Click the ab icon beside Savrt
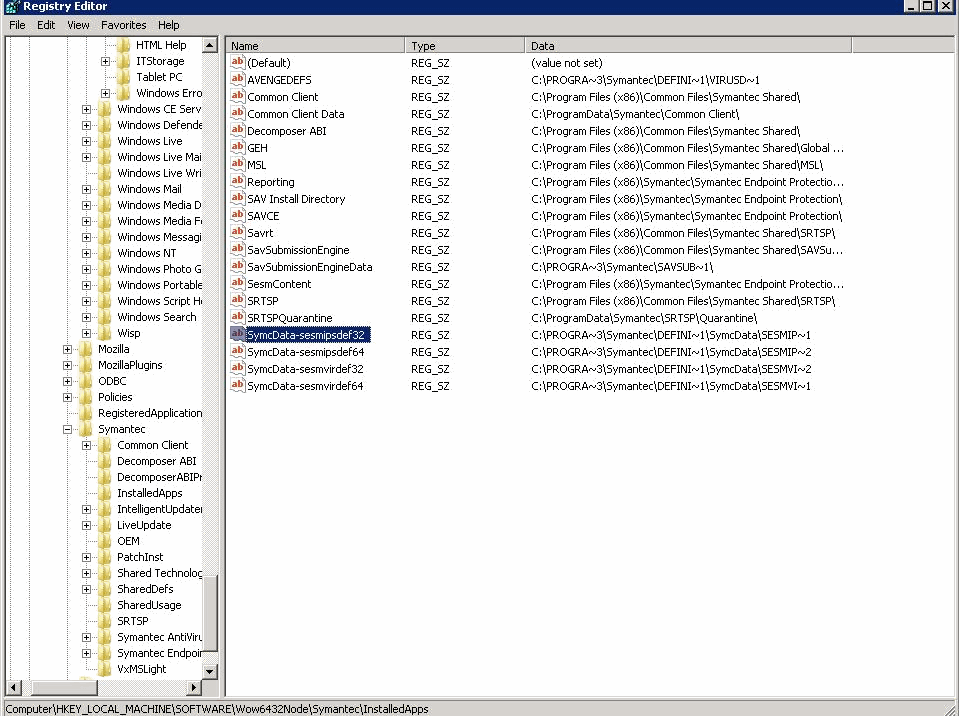Image resolution: width=959 pixels, height=716 pixels. 237,232
